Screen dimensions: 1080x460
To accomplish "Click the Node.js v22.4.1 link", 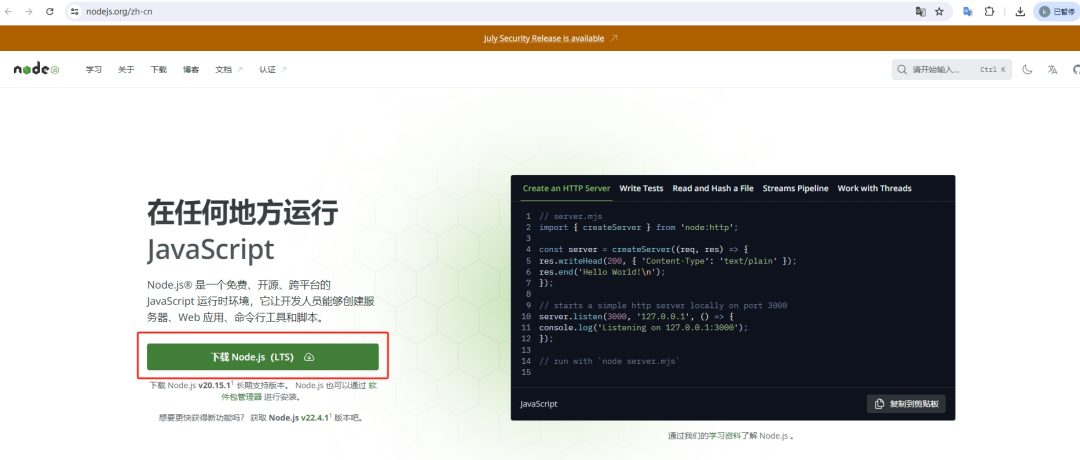I will pyautogui.click(x=298, y=417).
